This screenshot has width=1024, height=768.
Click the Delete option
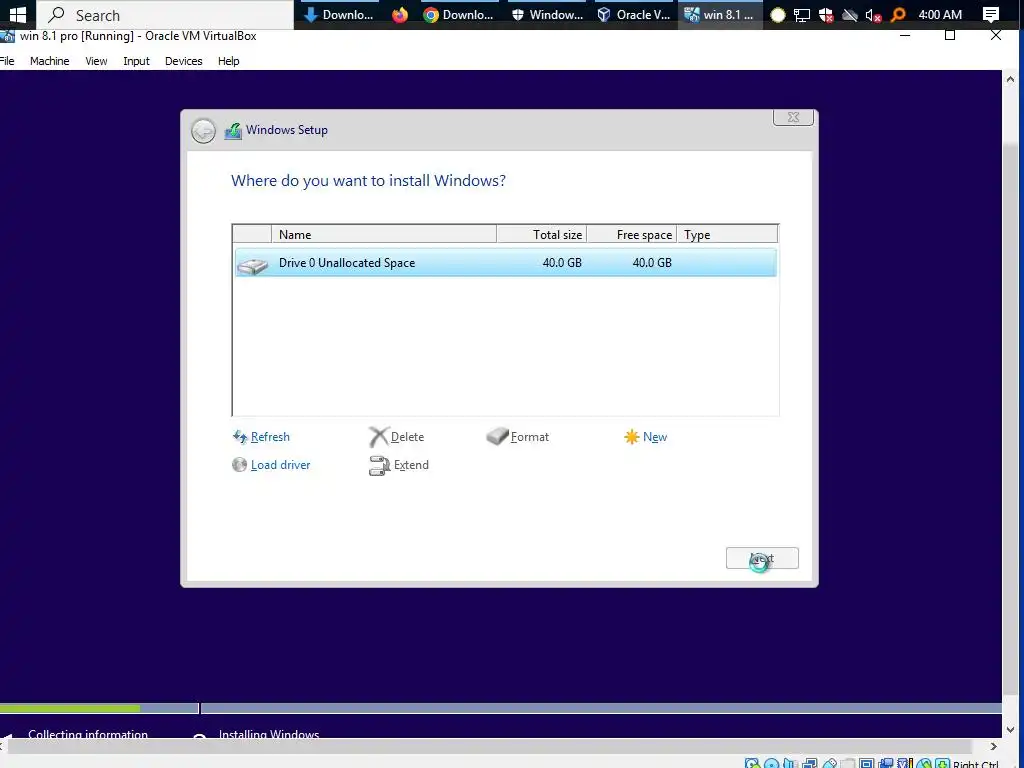[408, 437]
